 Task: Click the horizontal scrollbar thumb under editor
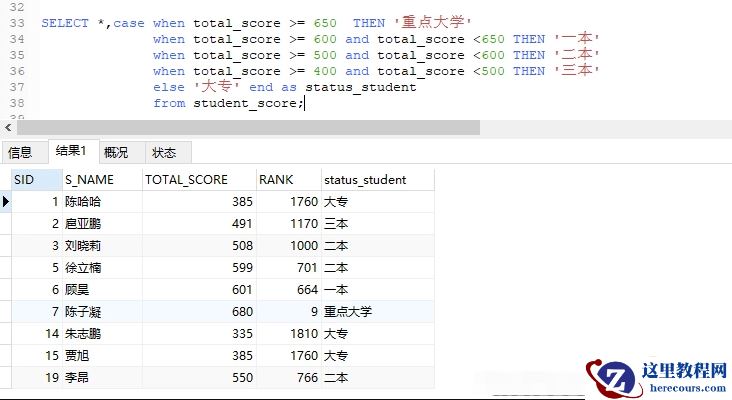(248, 127)
